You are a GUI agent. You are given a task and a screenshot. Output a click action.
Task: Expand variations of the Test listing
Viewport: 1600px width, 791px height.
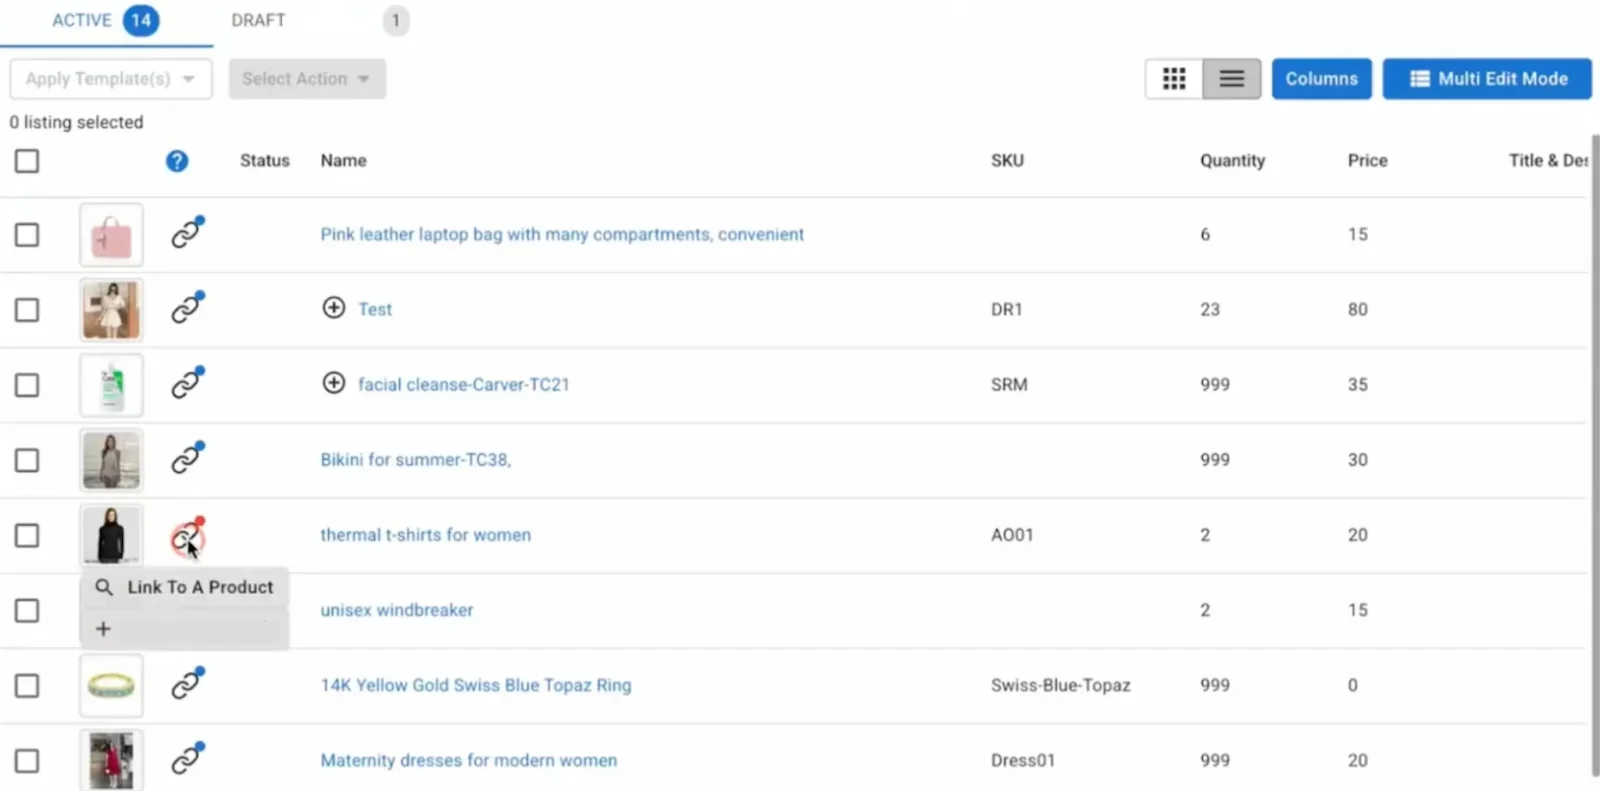pos(334,308)
